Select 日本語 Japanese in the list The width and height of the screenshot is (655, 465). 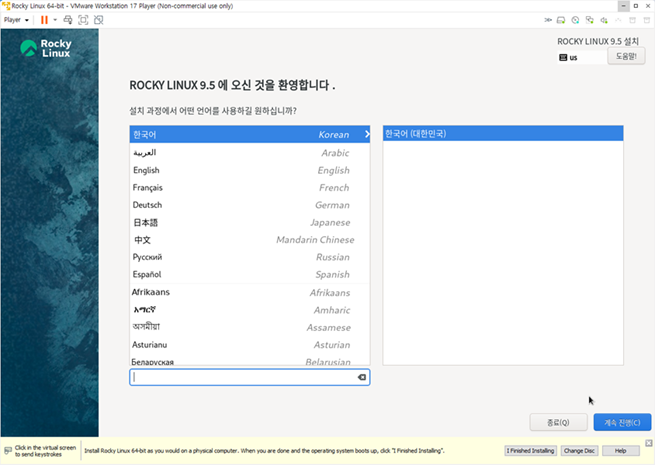click(250, 222)
